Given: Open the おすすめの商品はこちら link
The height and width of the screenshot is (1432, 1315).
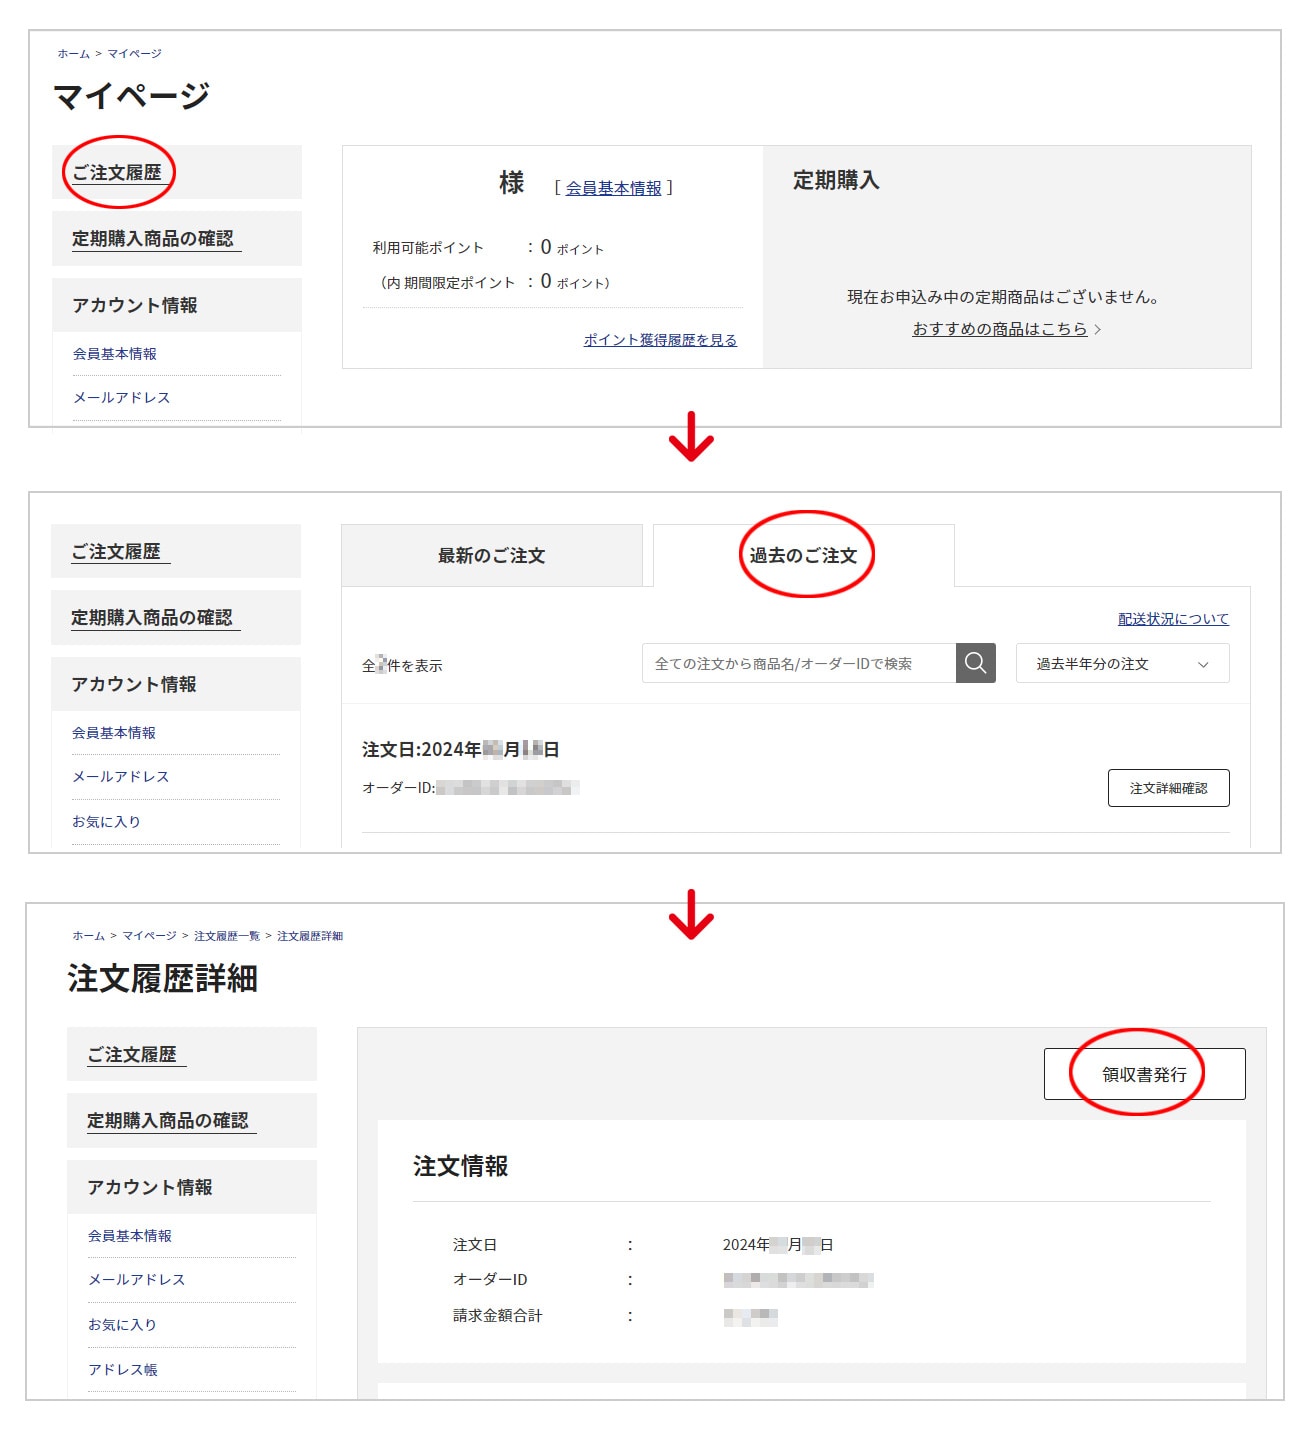Looking at the screenshot, I should click(x=999, y=329).
